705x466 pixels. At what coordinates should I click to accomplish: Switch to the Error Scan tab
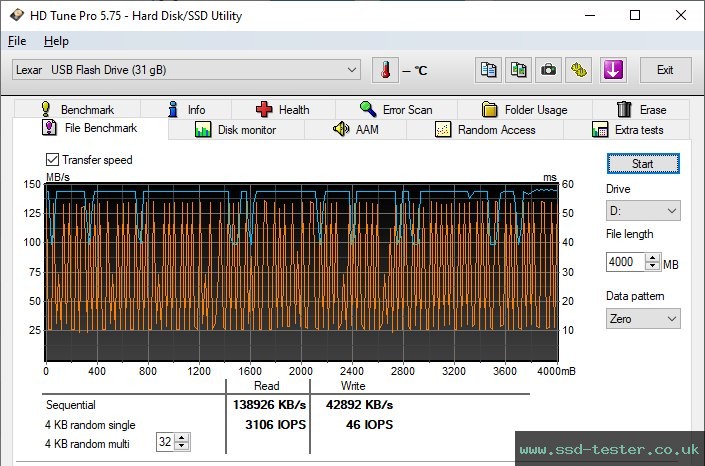coord(396,109)
